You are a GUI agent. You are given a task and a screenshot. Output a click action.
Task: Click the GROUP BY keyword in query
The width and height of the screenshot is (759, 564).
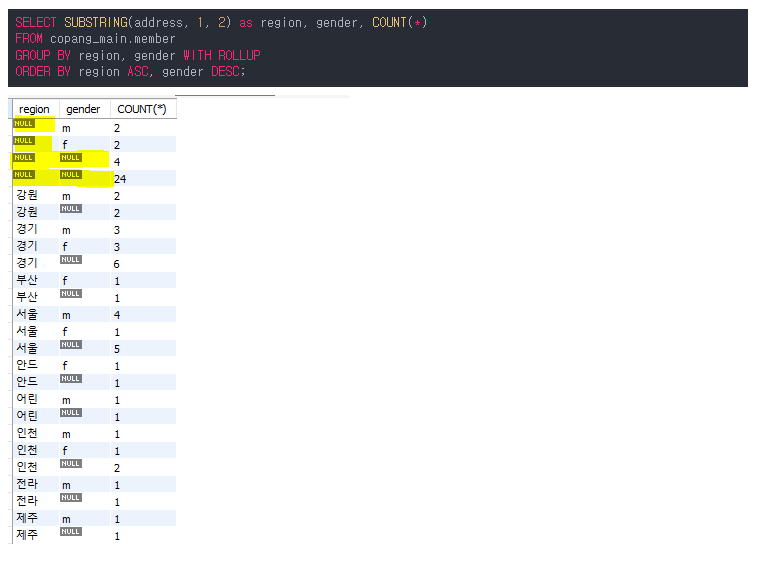[x=43, y=56]
